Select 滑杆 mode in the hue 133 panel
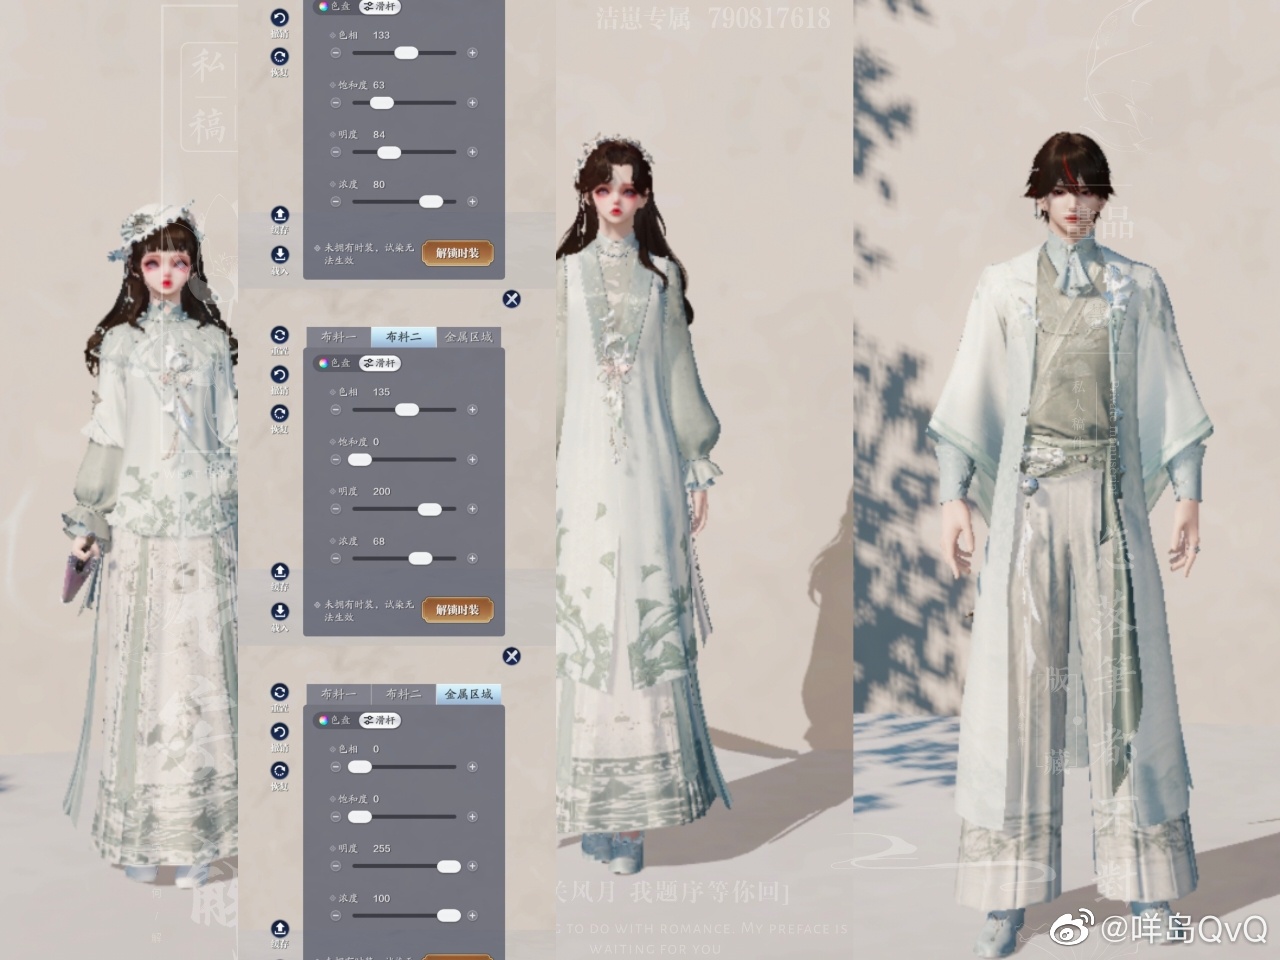This screenshot has height=960, width=1280. 380,6
